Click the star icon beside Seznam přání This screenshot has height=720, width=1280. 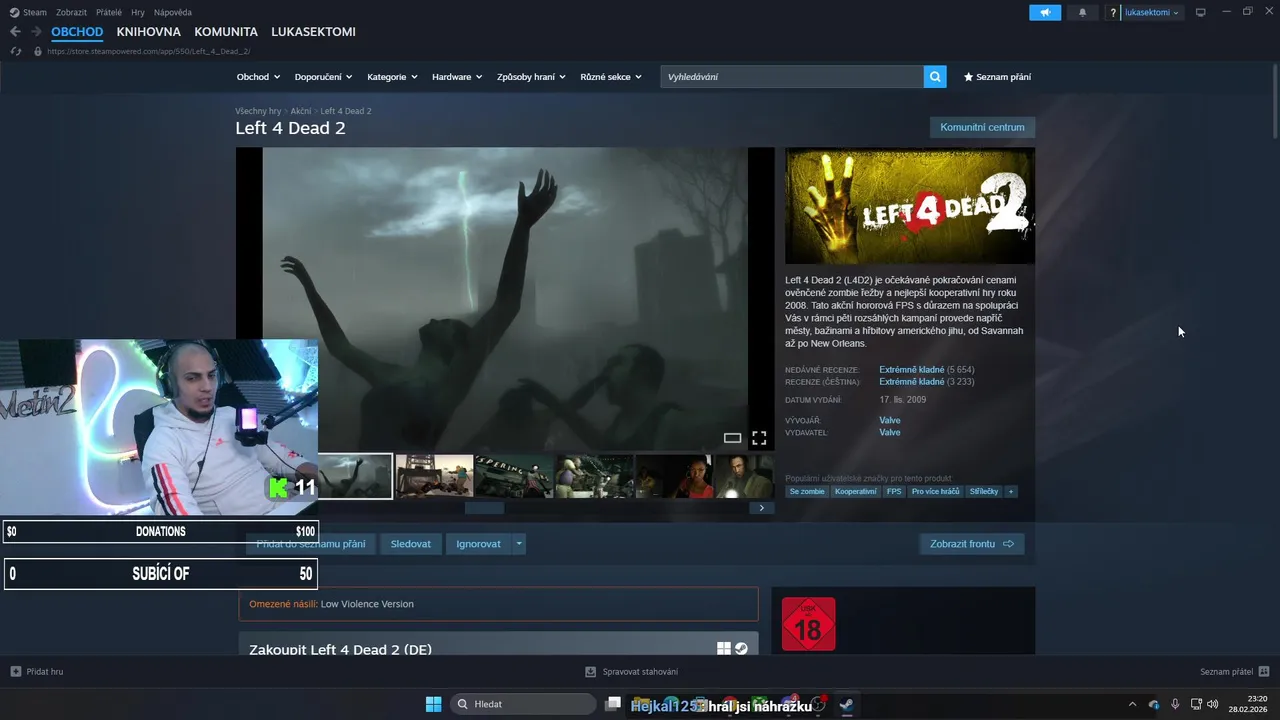[968, 77]
